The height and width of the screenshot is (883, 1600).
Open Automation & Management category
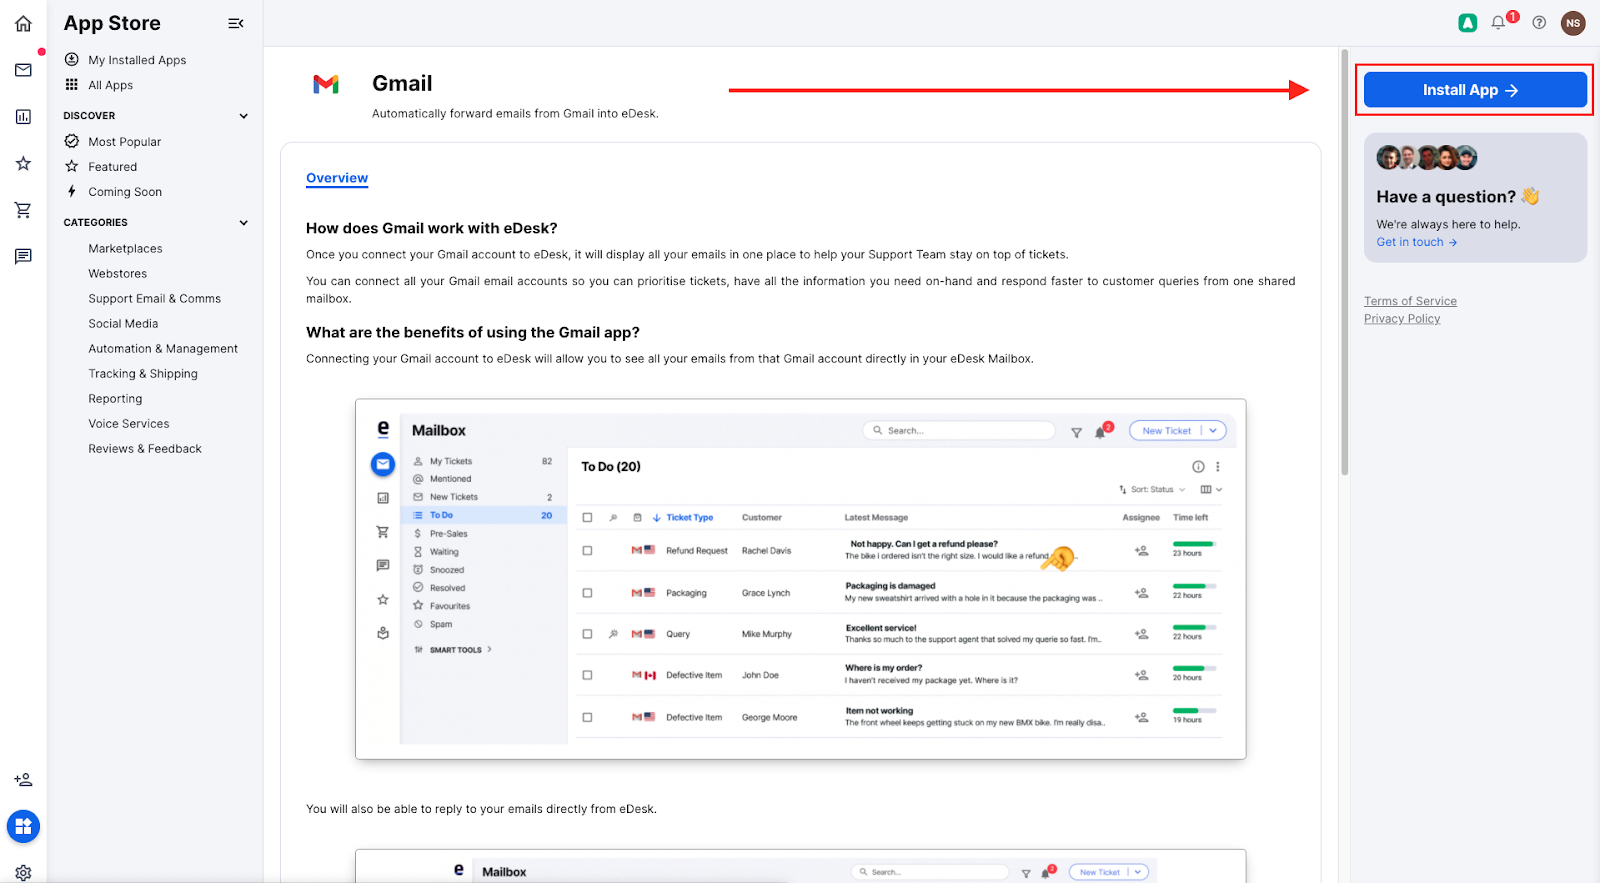pyautogui.click(x=163, y=349)
